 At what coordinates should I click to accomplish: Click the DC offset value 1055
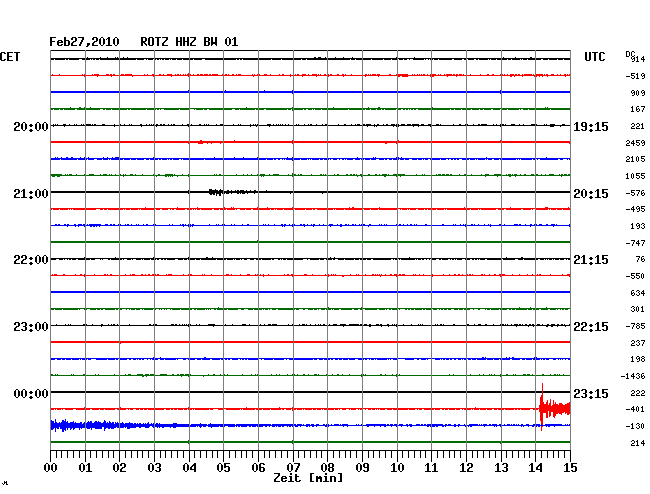tap(635, 176)
